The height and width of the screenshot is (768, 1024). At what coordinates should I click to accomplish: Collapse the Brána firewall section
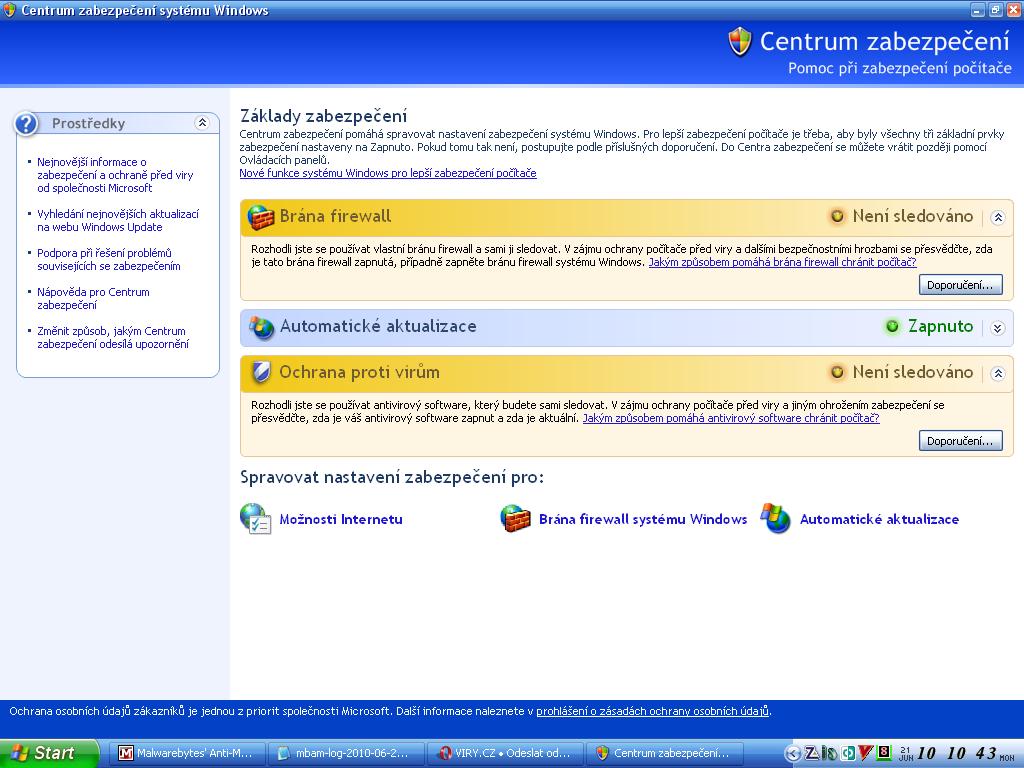(x=997, y=217)
